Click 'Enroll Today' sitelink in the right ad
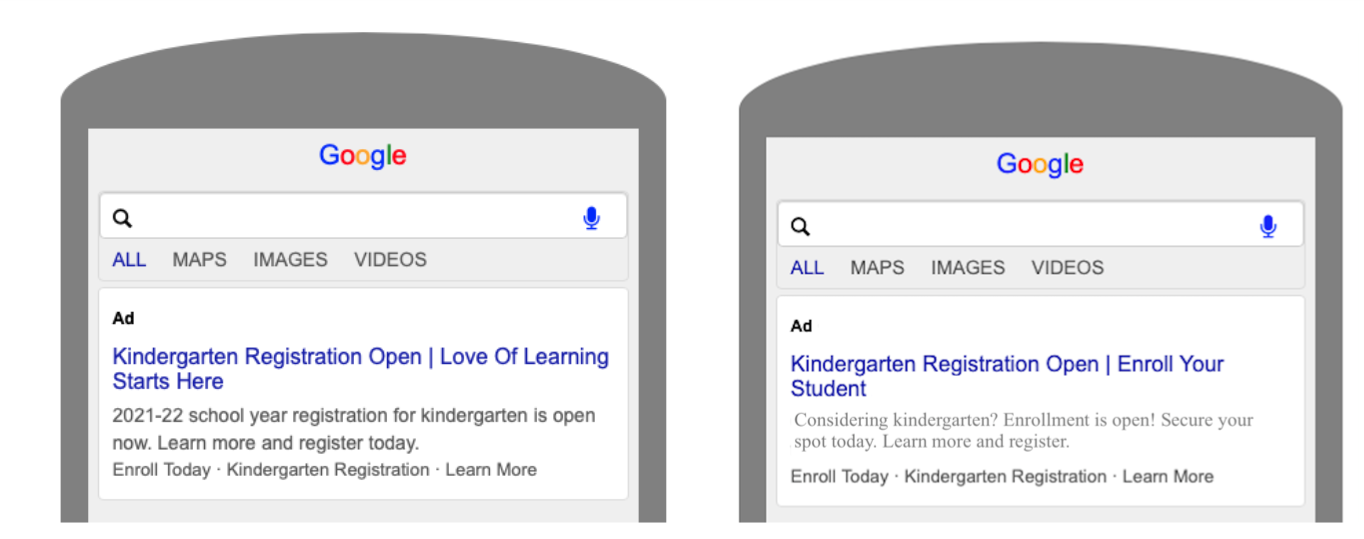This screenshot has width=1364, height=539. 839,477
